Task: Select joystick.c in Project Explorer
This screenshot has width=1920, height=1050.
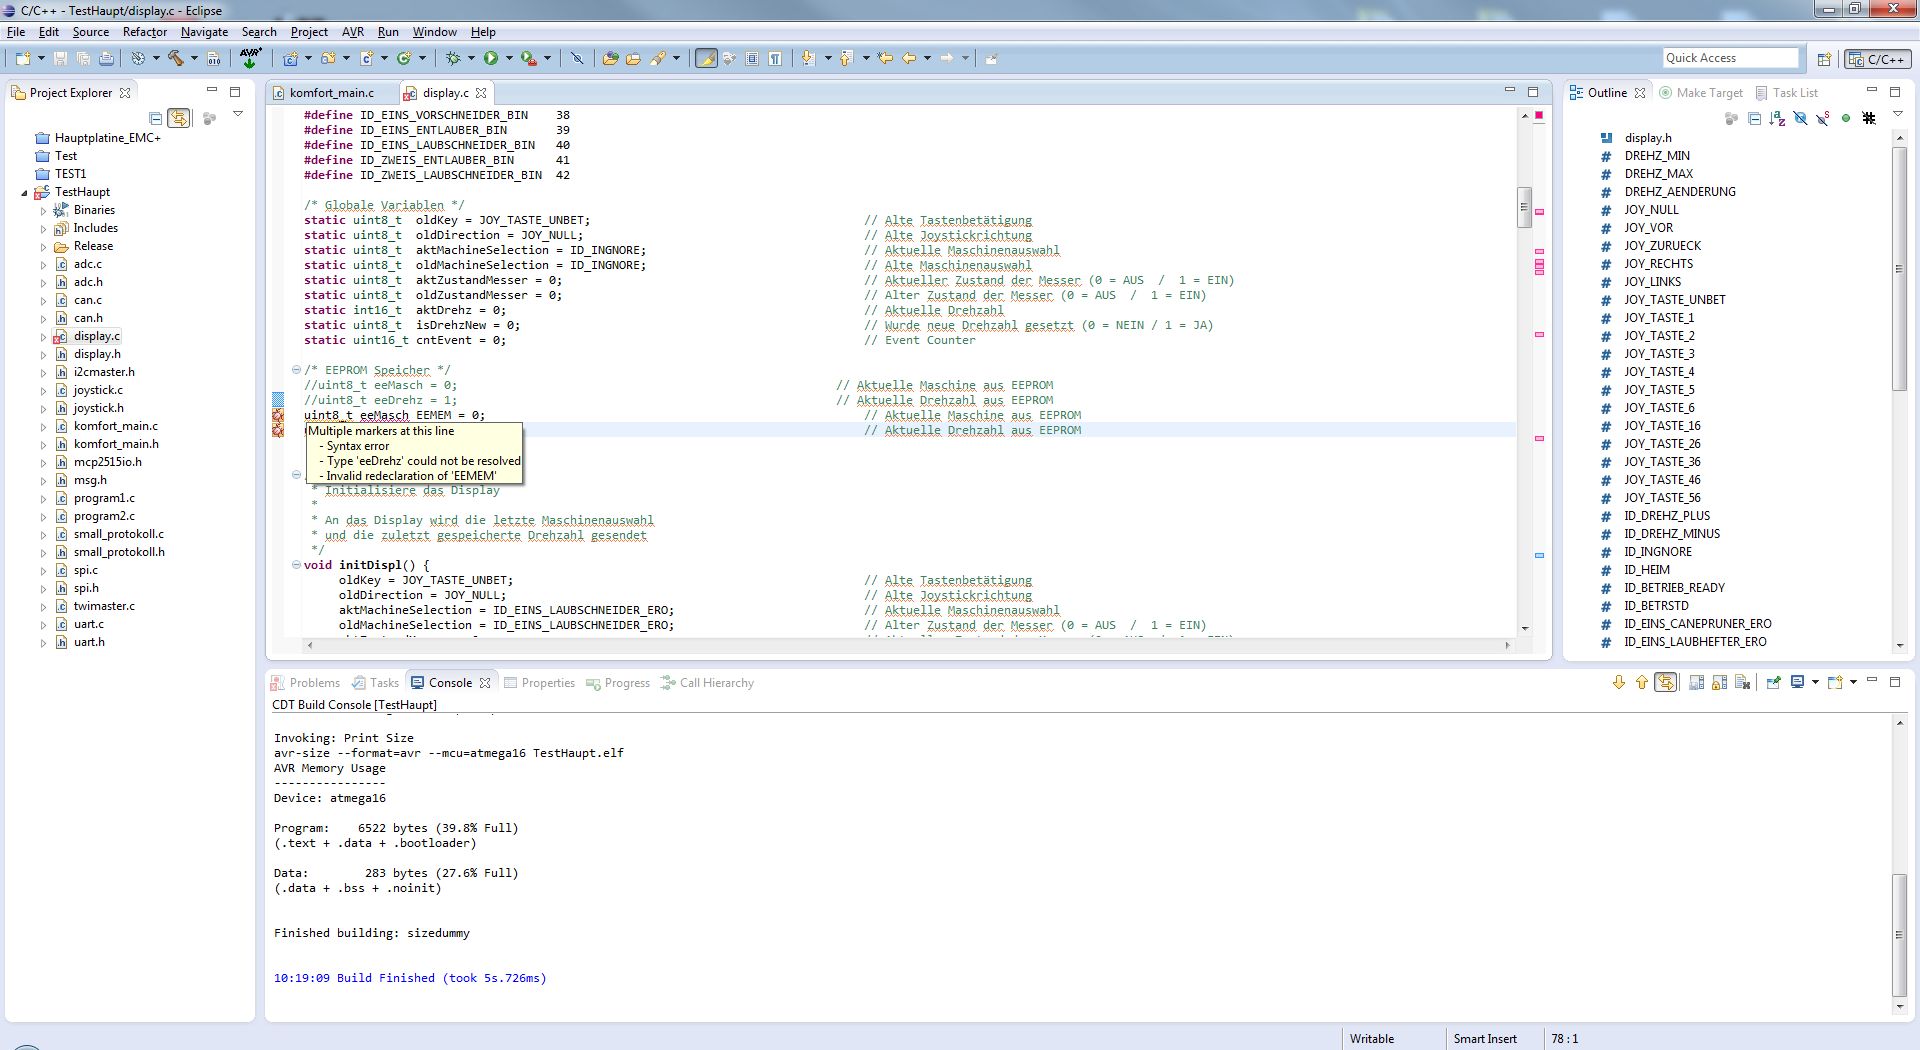Action: (98, 390)
